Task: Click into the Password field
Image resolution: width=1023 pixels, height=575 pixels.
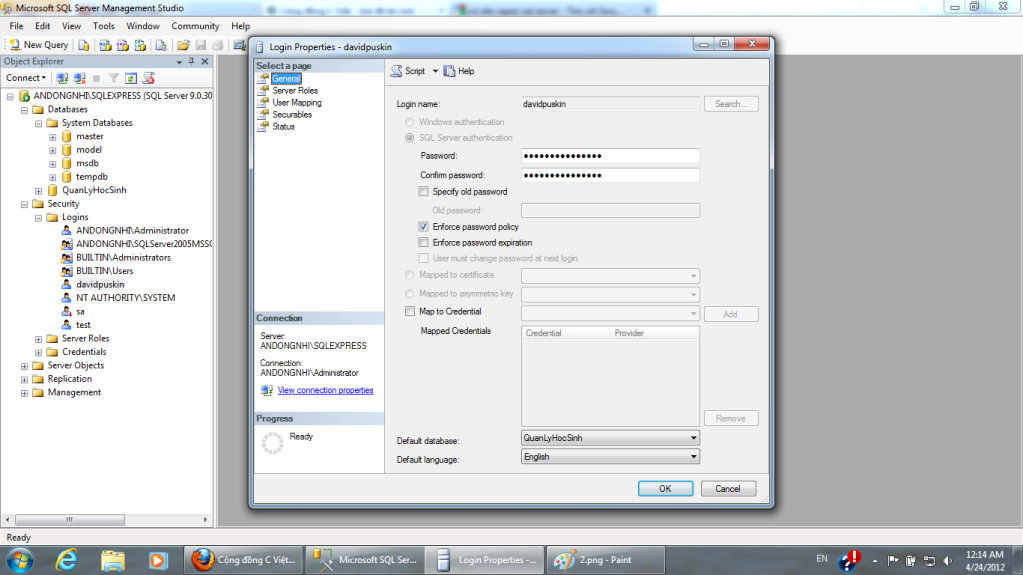Action: pos(610,156)
